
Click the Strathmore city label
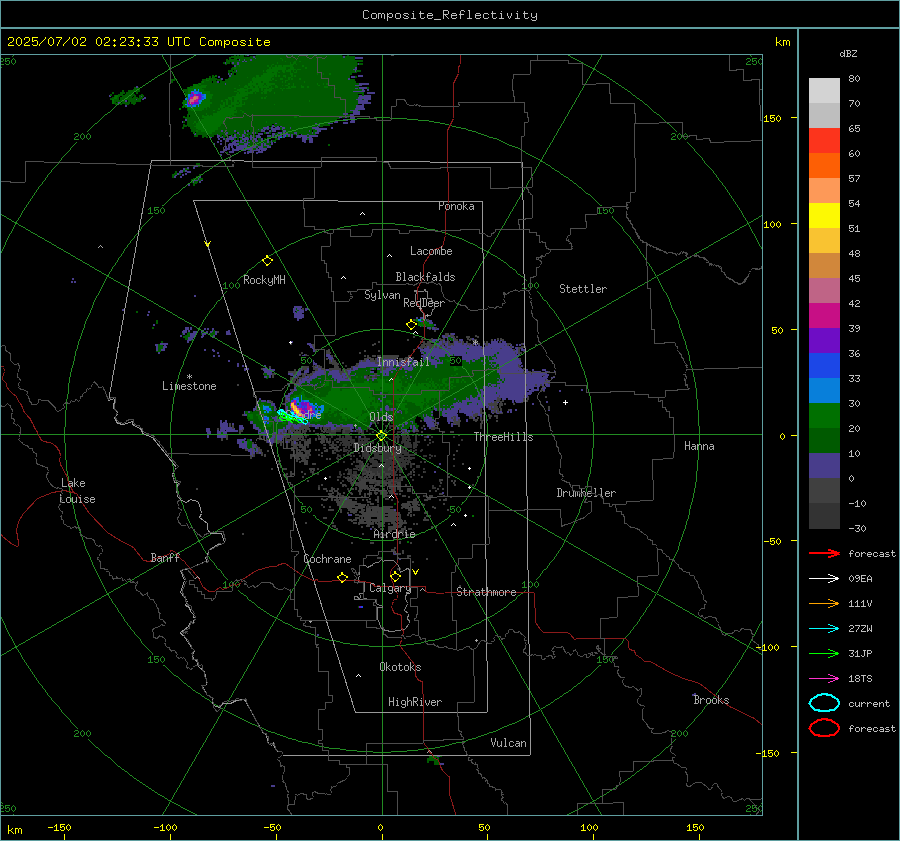(486, 592)
